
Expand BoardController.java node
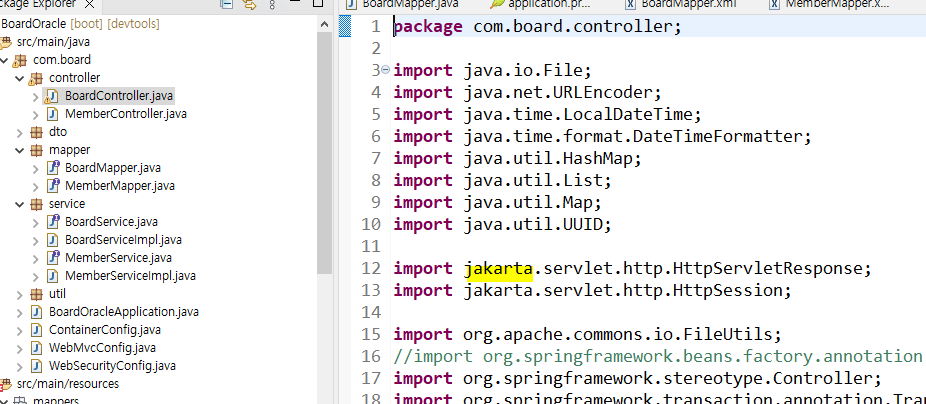point(36,96)
